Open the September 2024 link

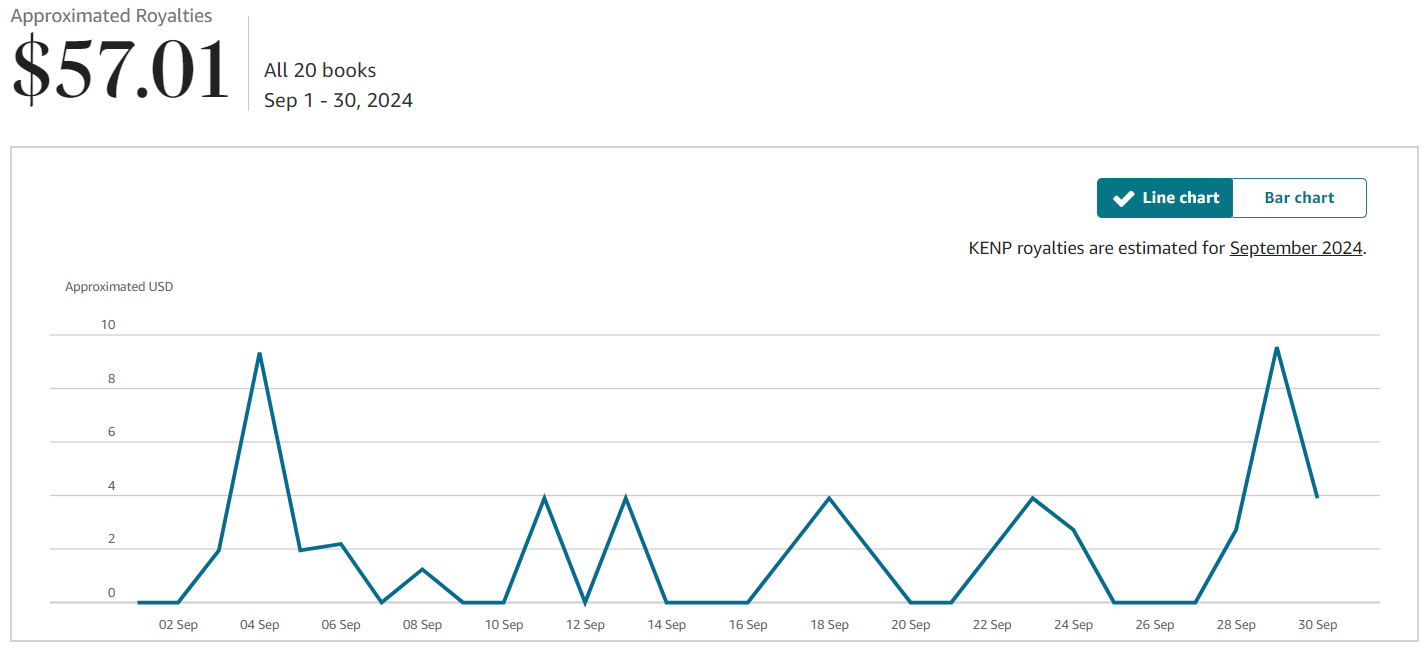(x=1296, y=248)
